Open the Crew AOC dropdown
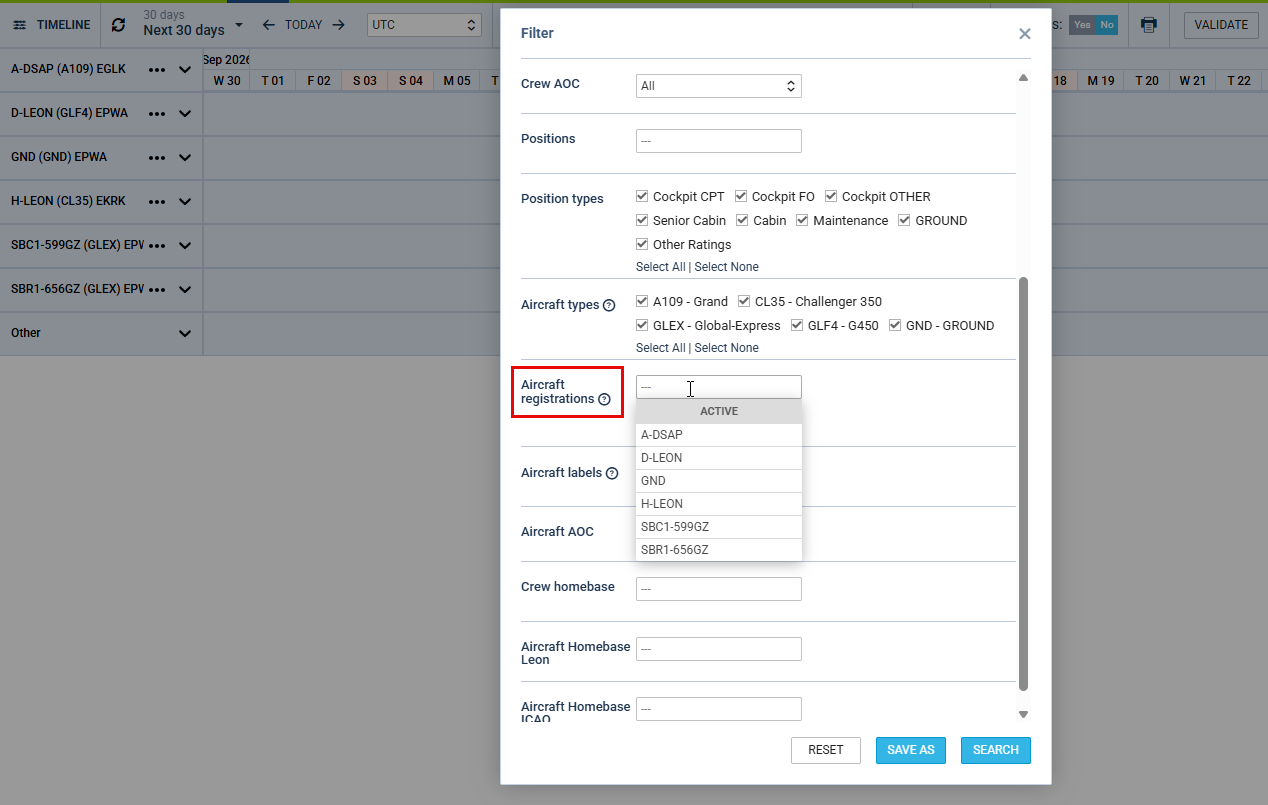The image size is (1268, 805). click(x=719, y=86)
